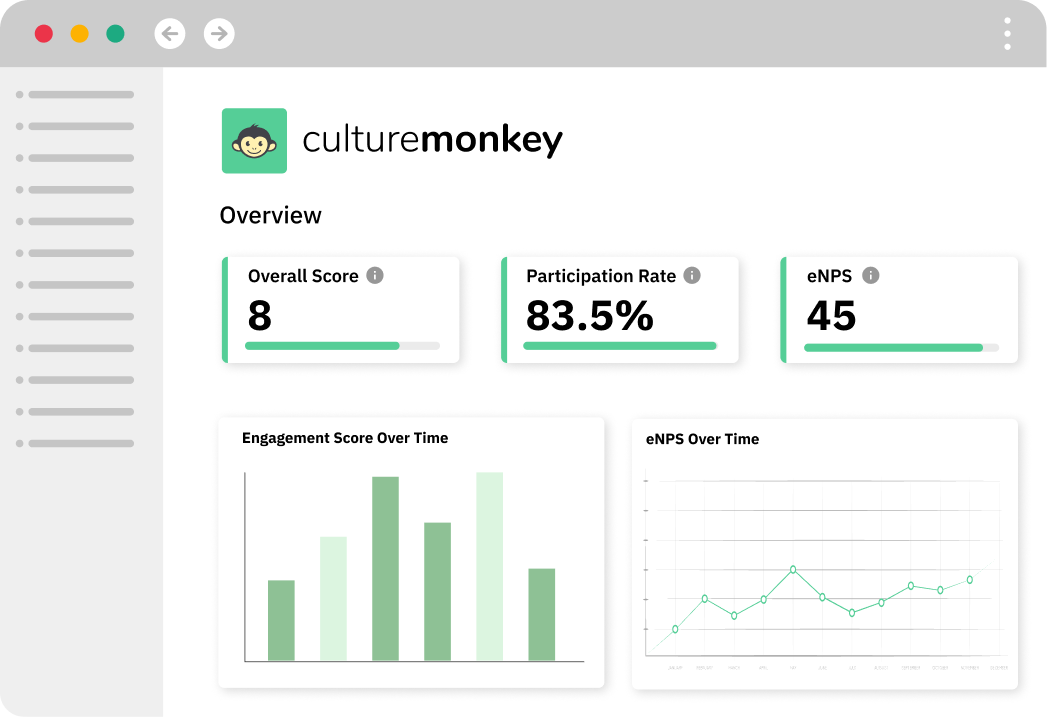Click the Overall Score label
This screenshot has height=717, width=1047.
[303, 276]
